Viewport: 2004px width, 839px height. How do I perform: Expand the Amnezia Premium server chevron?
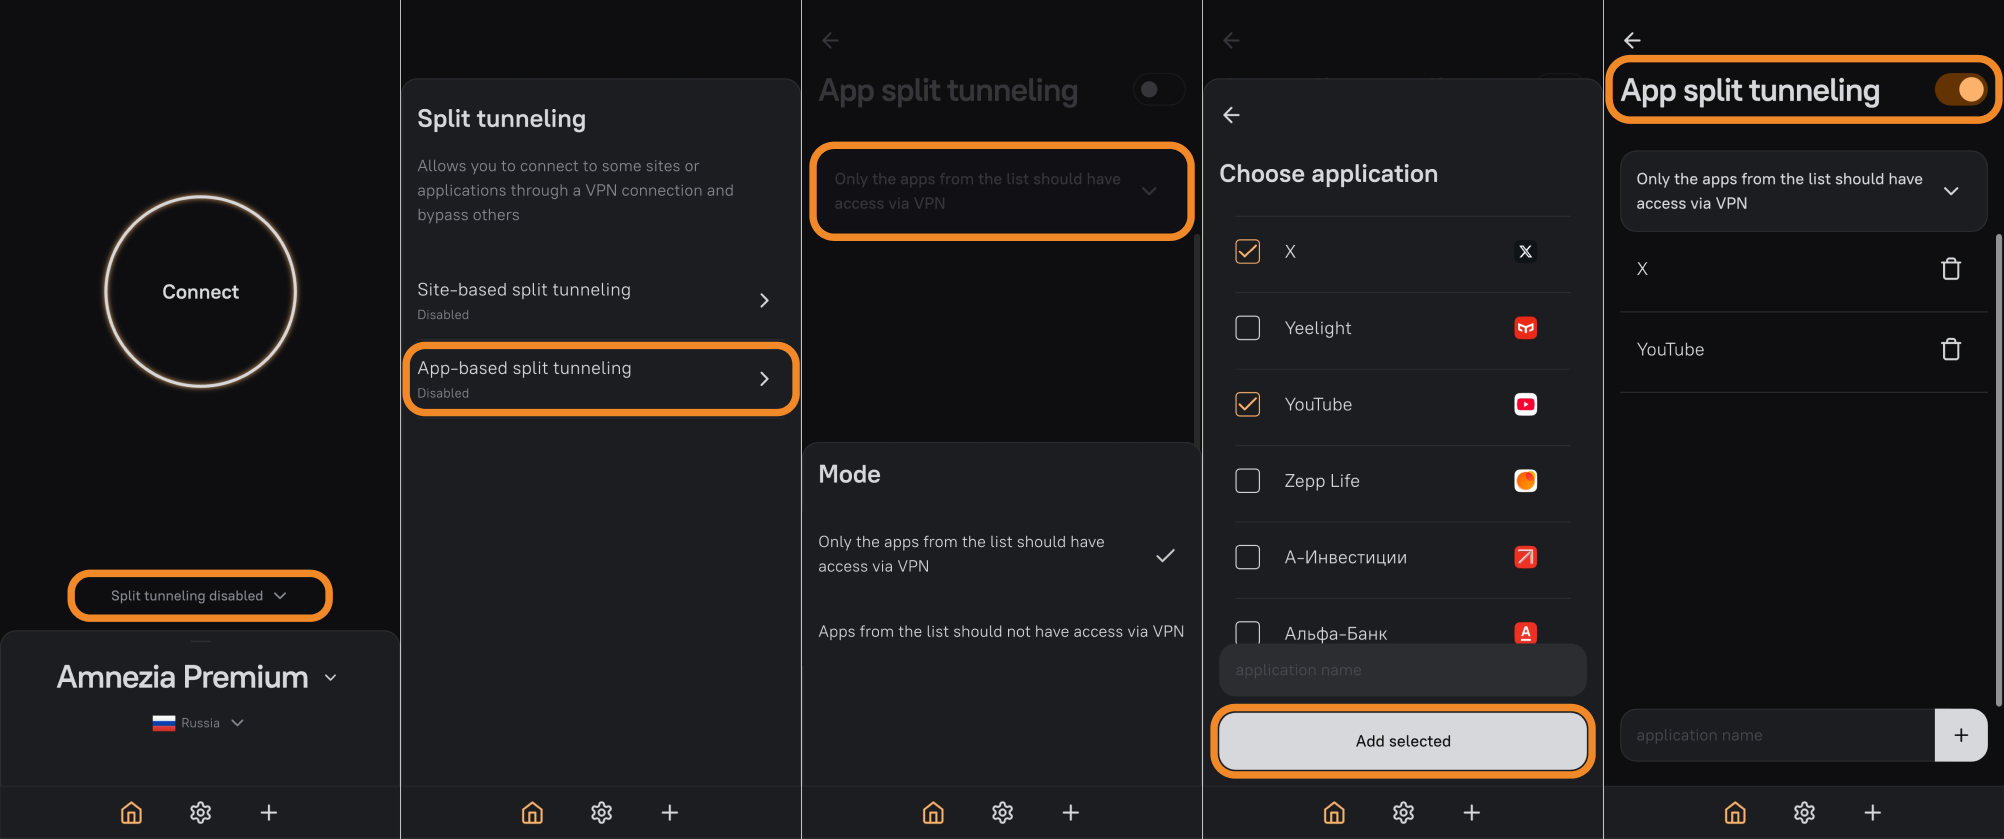[331, 678]
